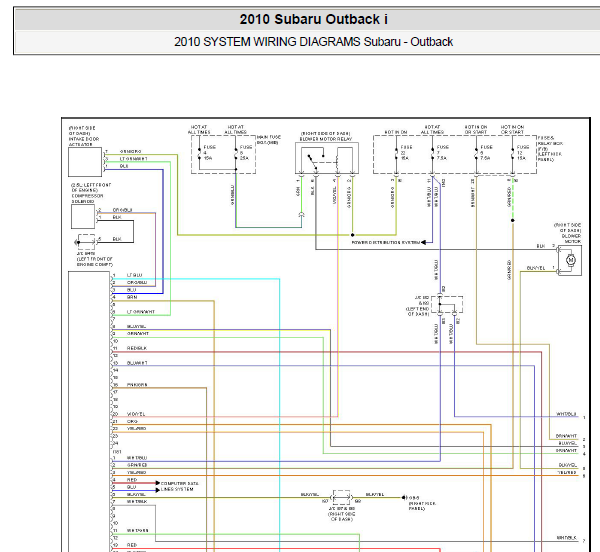Select the FUSE 6 25A label

(246, 152)
